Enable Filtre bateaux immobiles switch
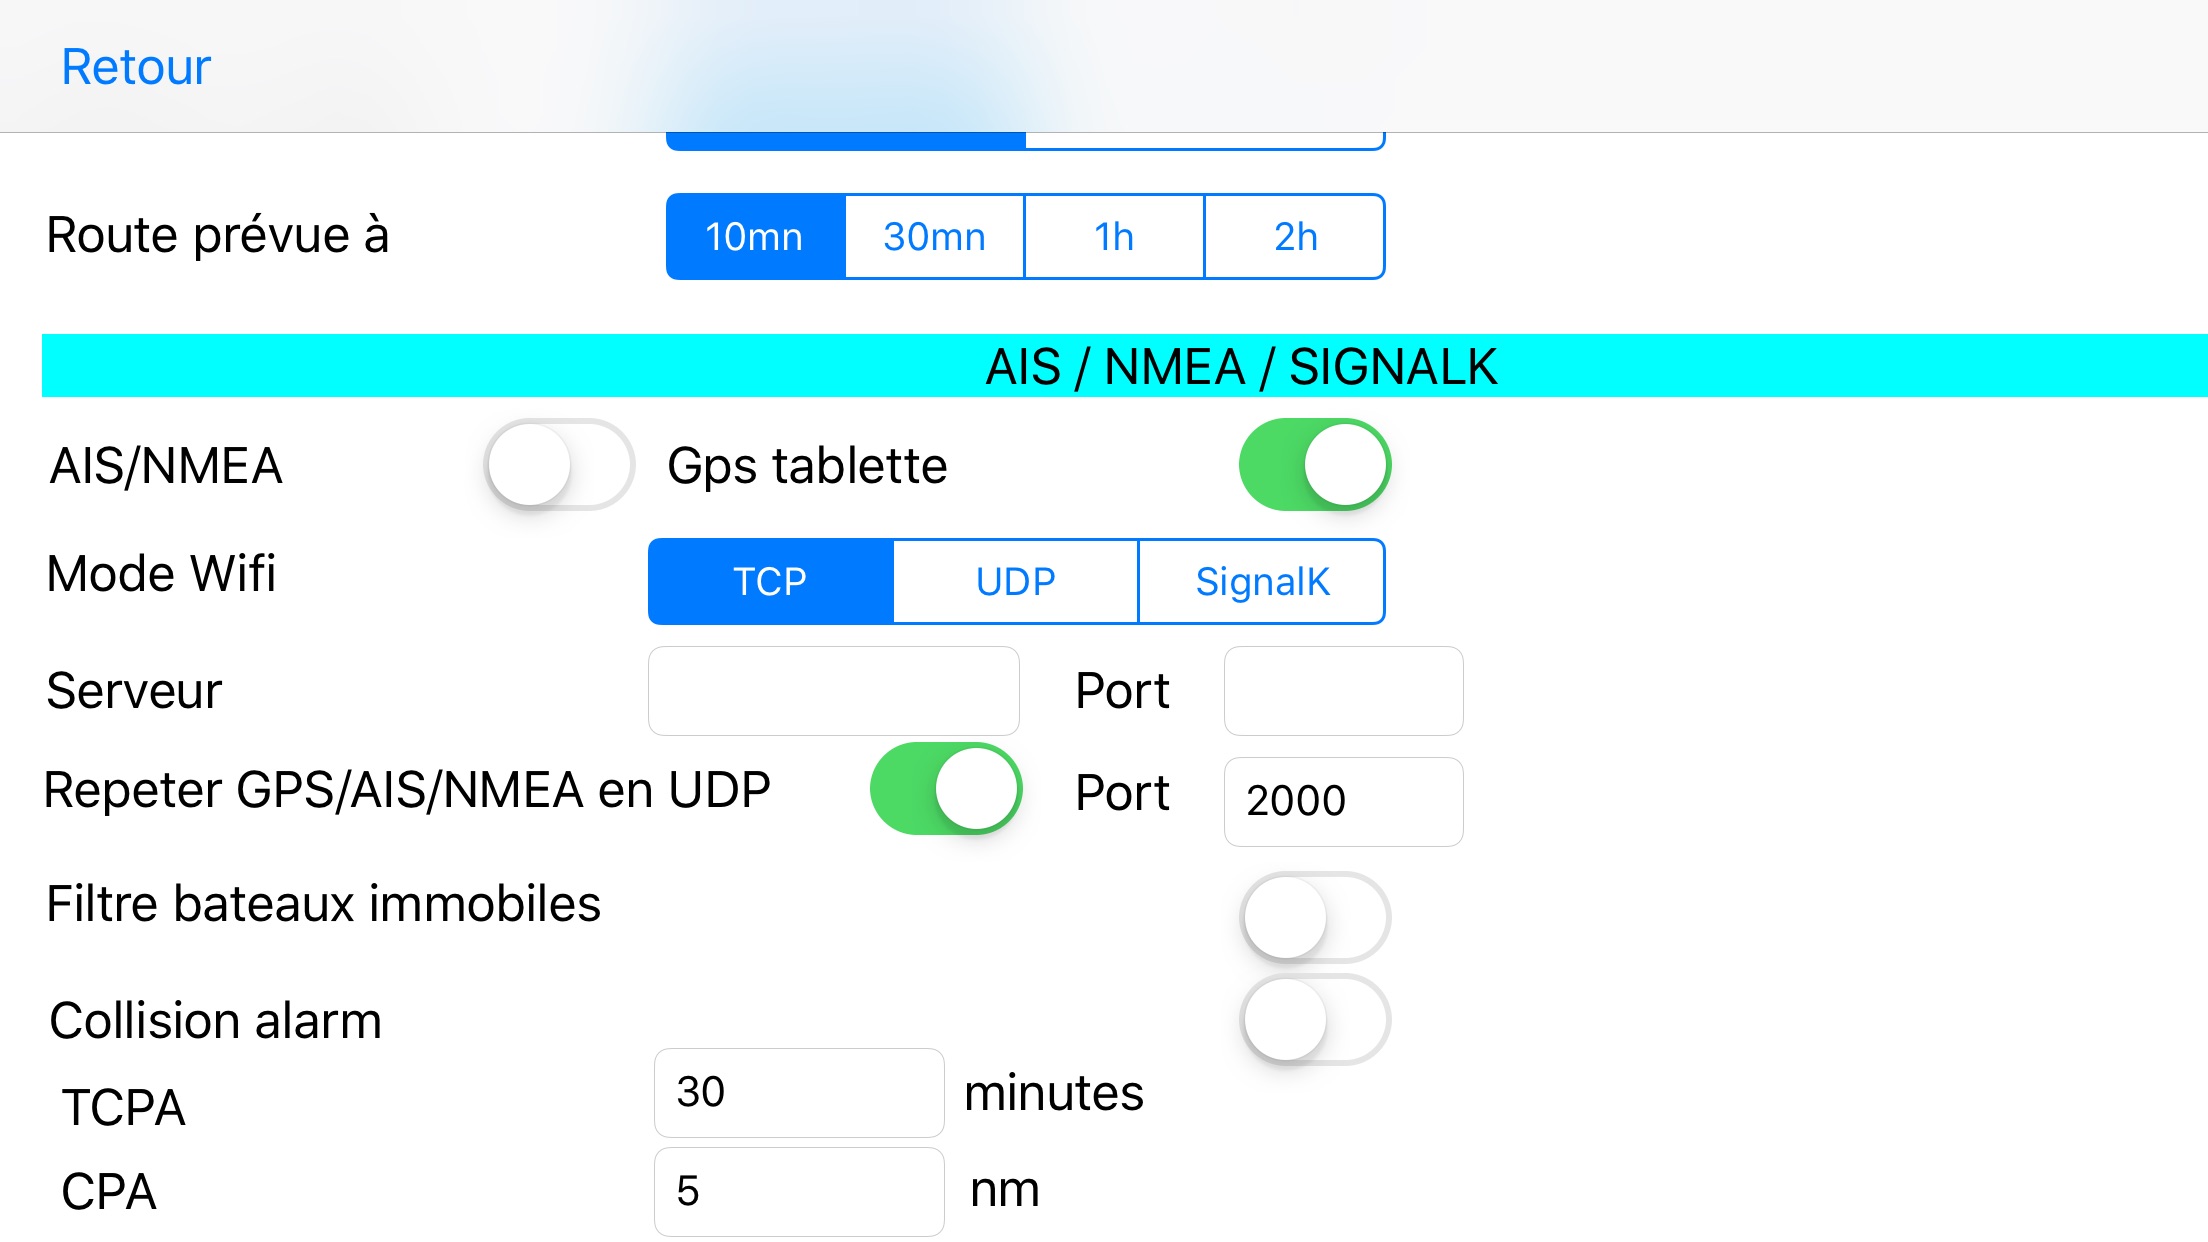This screenshot has width=2208, height=1242. 1315,918
